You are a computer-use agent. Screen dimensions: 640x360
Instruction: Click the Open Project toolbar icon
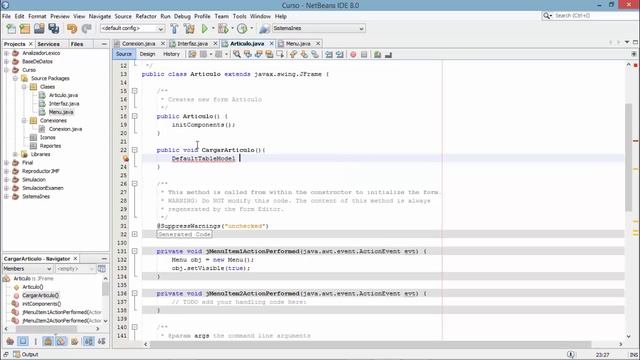click(39, 28)
